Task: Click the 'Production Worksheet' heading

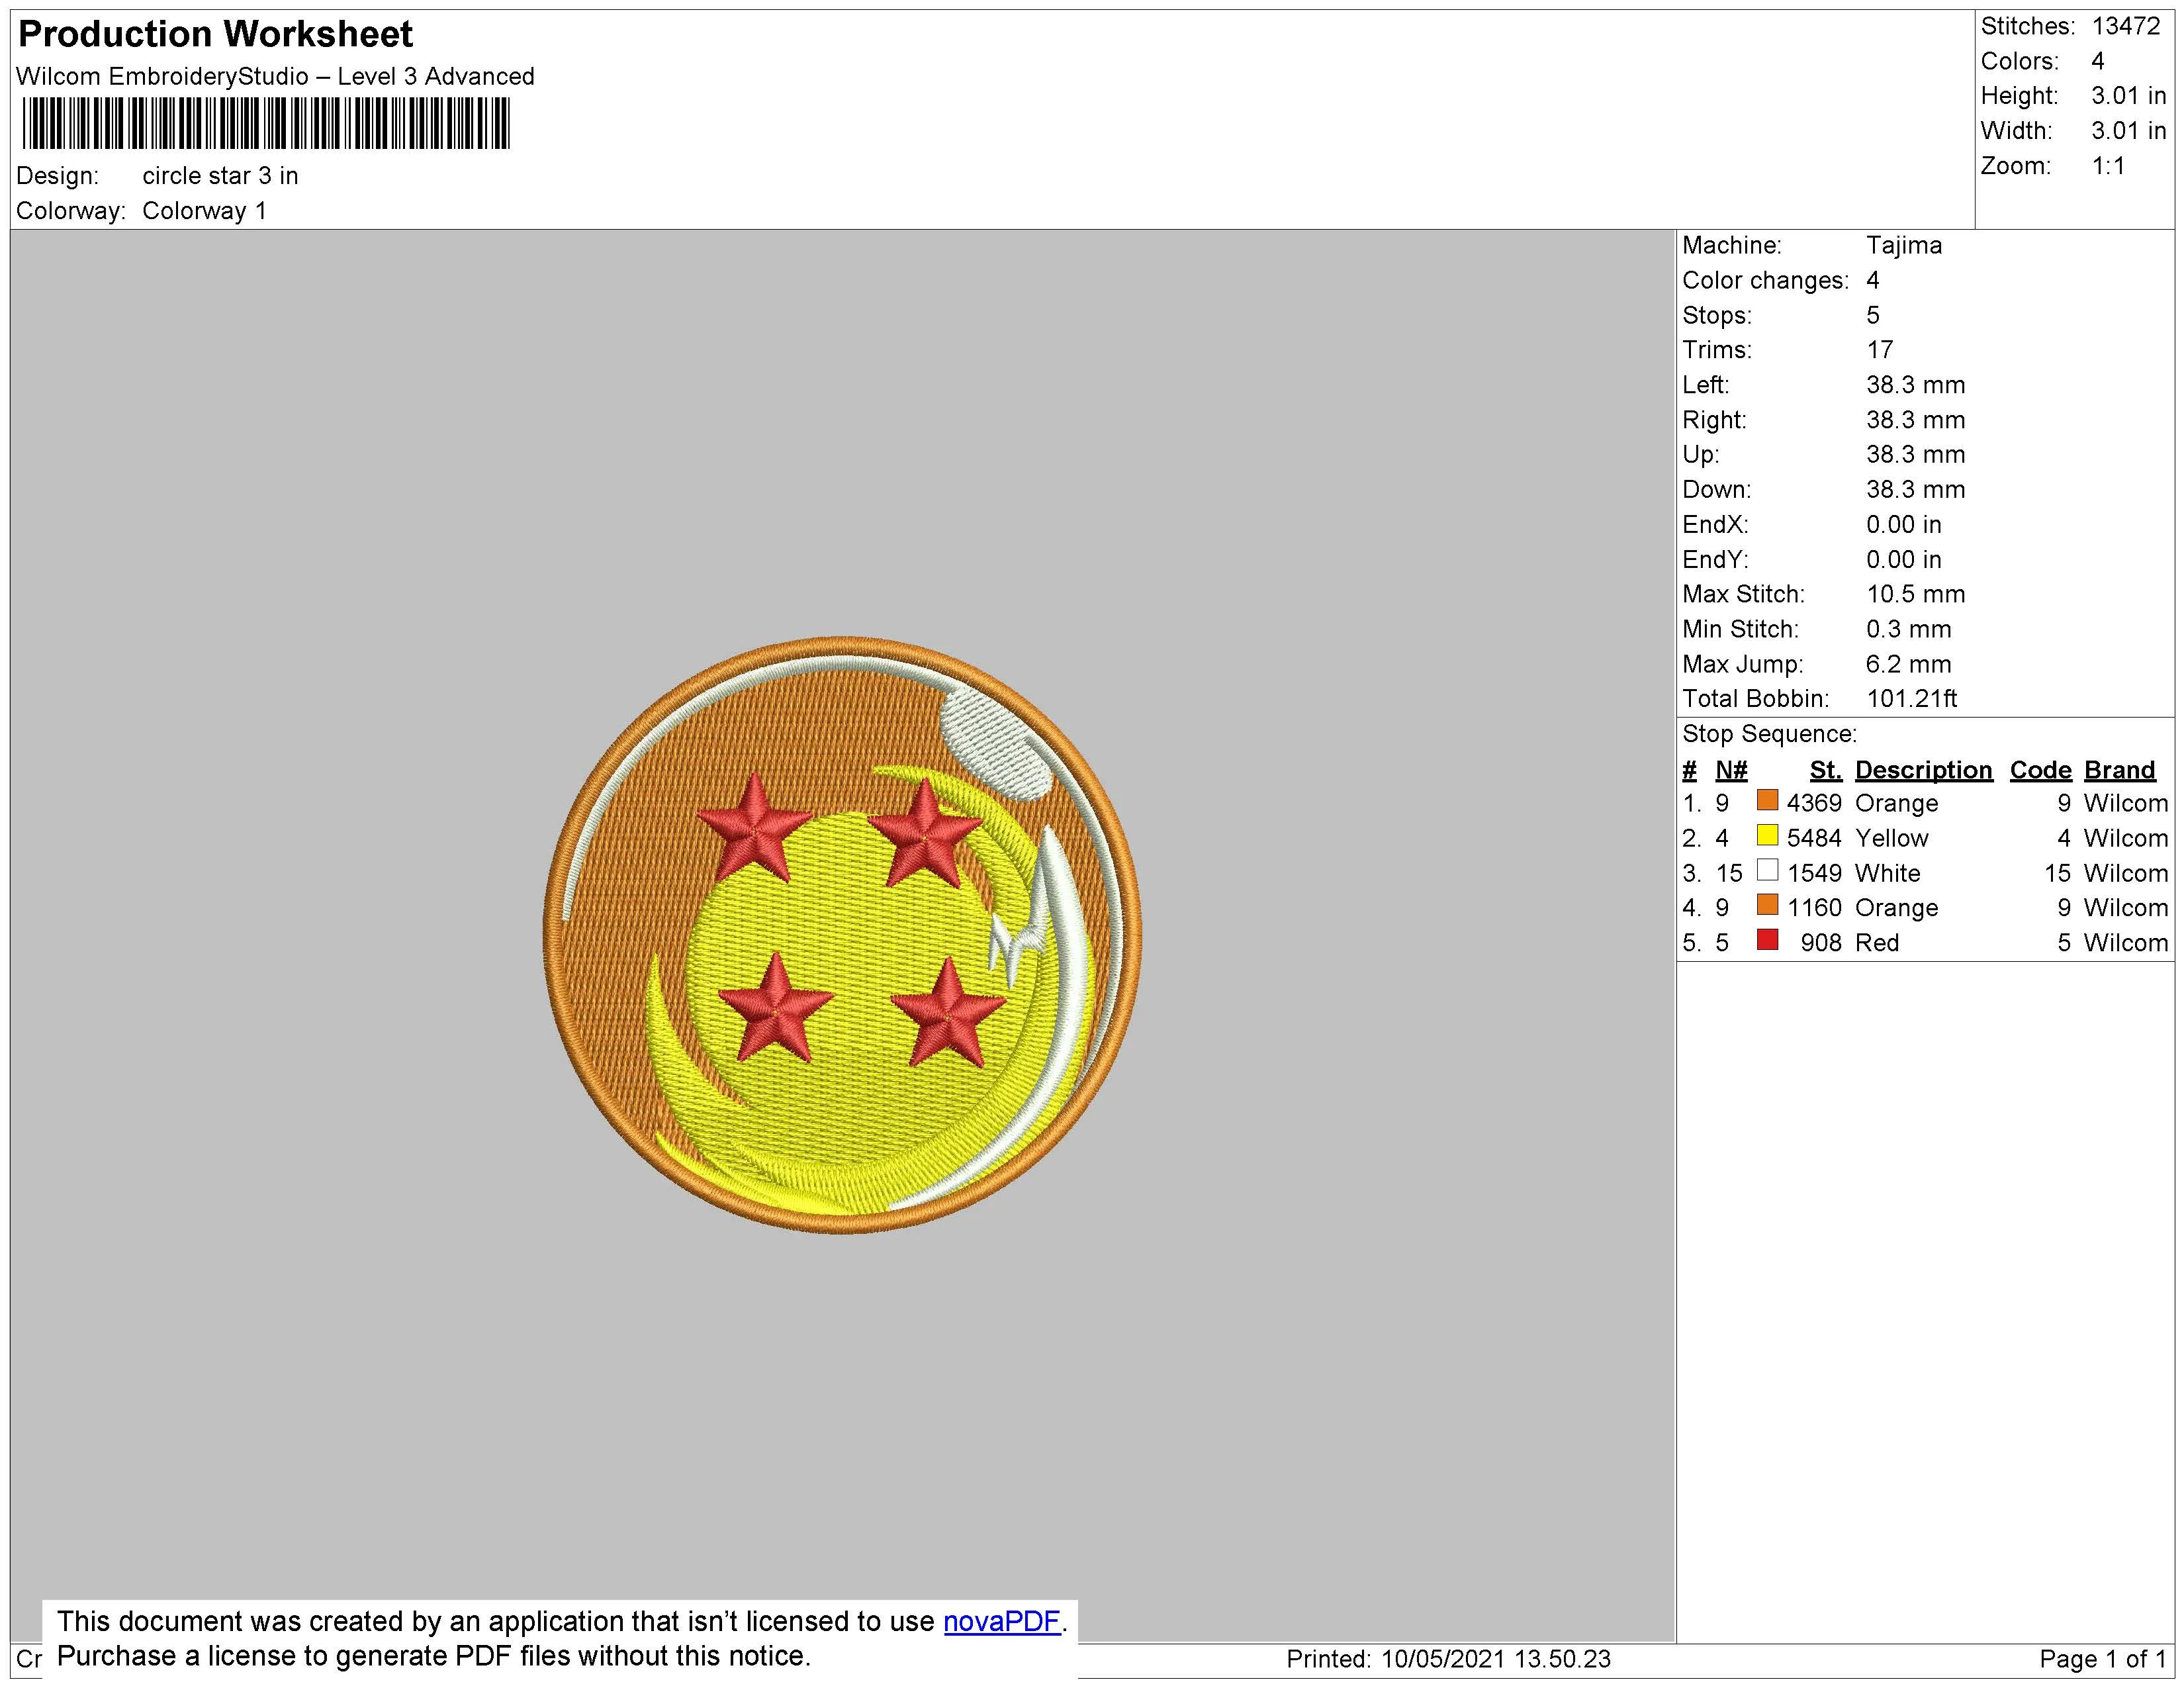Action: 215,35
